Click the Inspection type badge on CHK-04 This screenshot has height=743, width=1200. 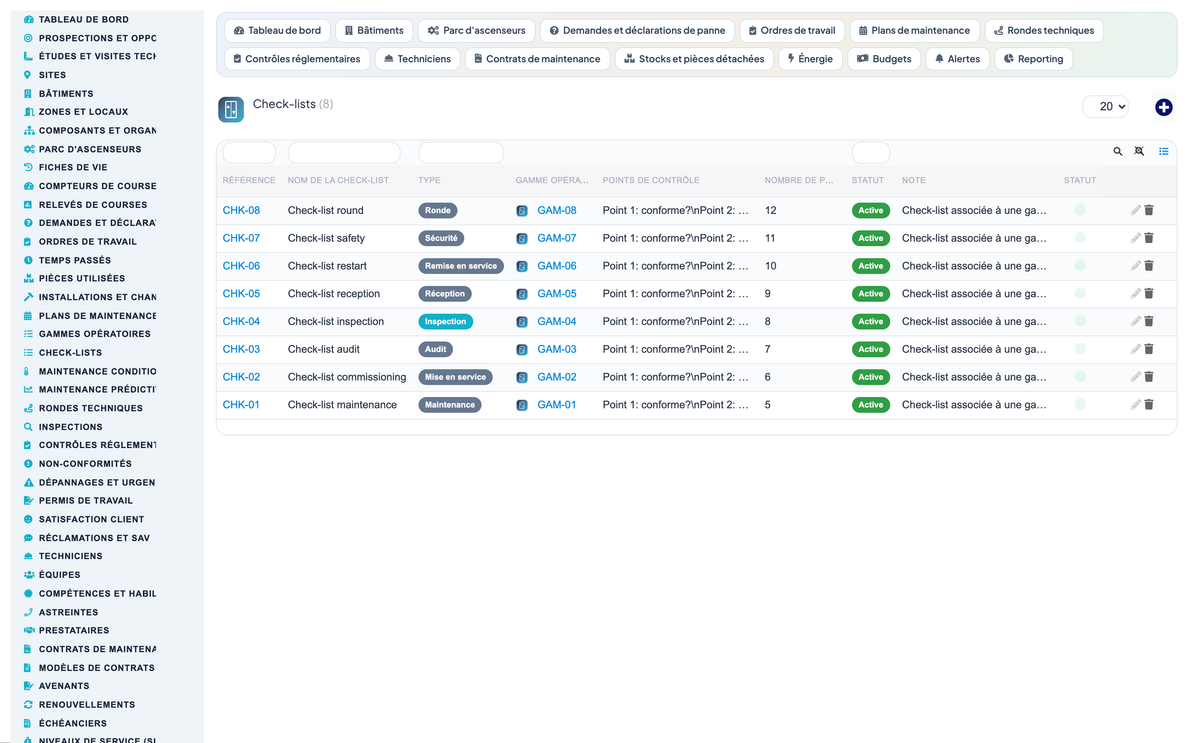click(x=445, y=321)
